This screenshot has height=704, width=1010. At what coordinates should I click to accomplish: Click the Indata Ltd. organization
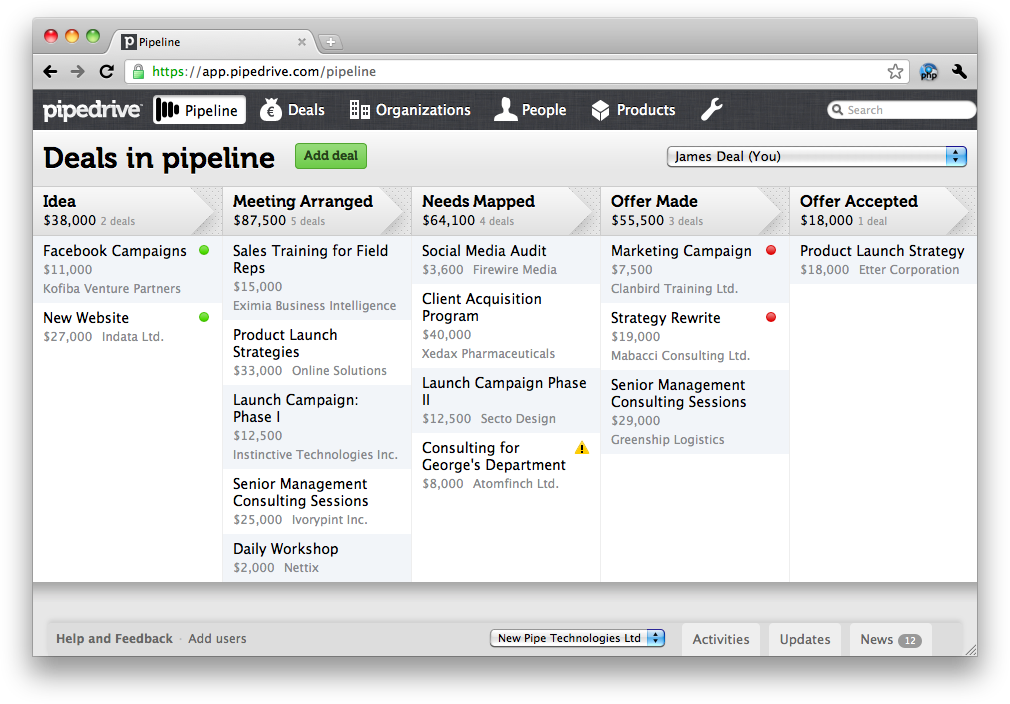tap(133, 336)
